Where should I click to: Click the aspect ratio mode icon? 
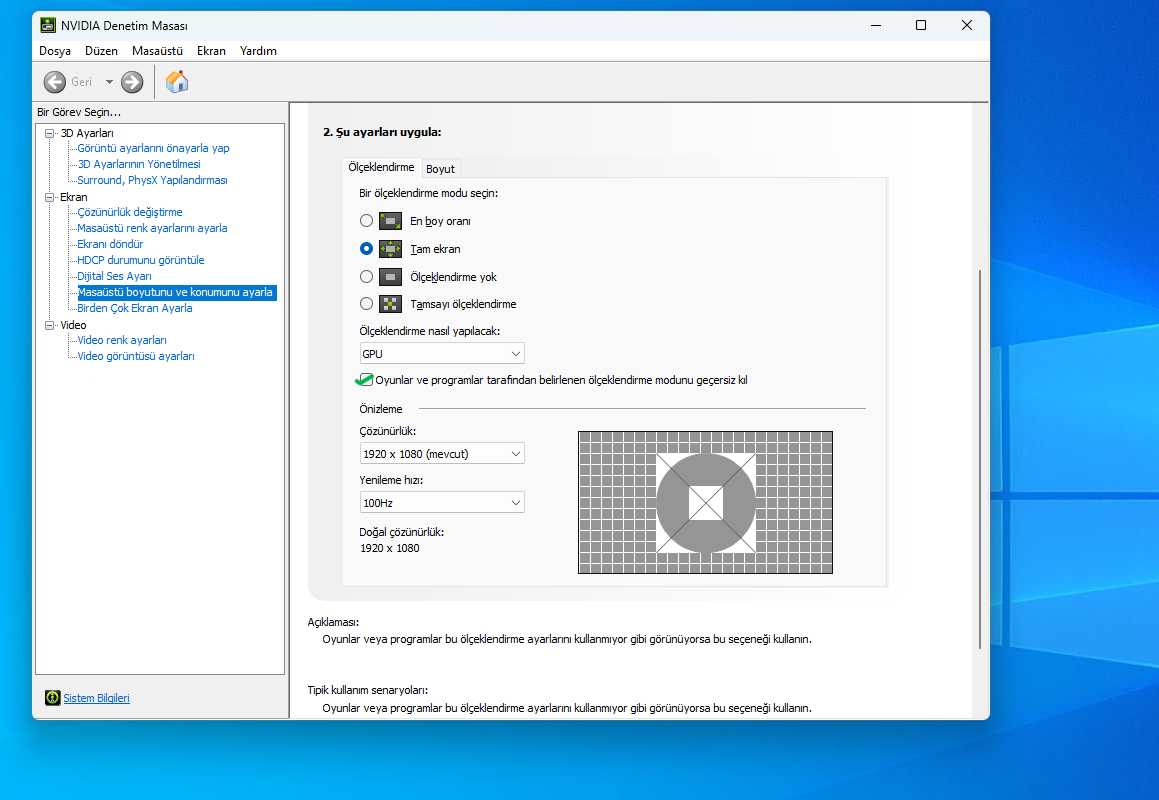[x=390, y=221]
